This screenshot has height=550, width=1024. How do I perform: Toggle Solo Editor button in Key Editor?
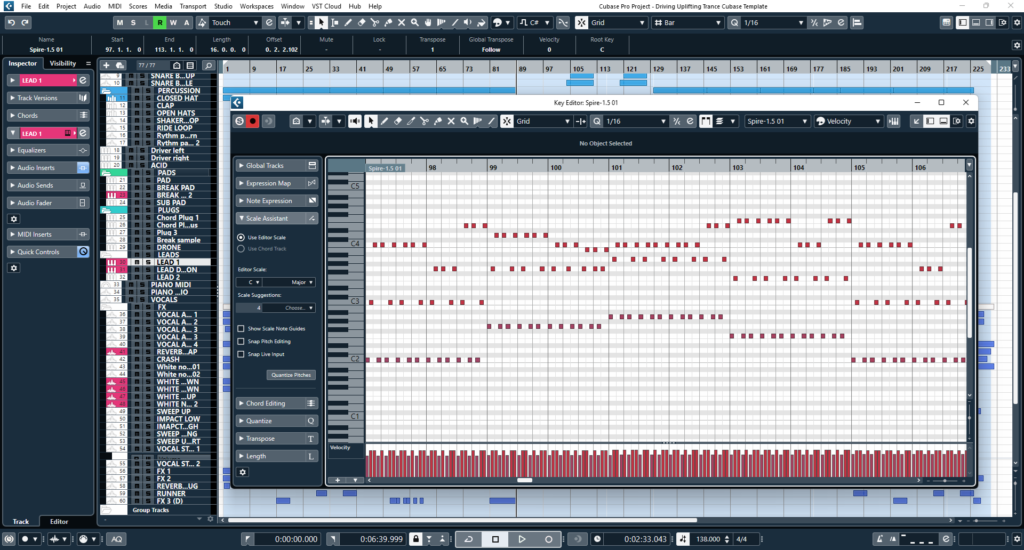tap(239, 121)
